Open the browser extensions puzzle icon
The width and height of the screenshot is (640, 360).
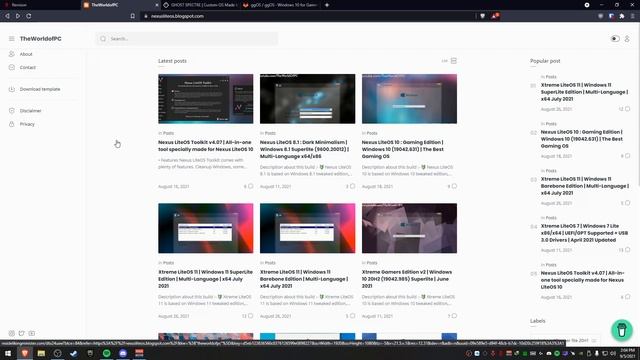pos(622,16)
